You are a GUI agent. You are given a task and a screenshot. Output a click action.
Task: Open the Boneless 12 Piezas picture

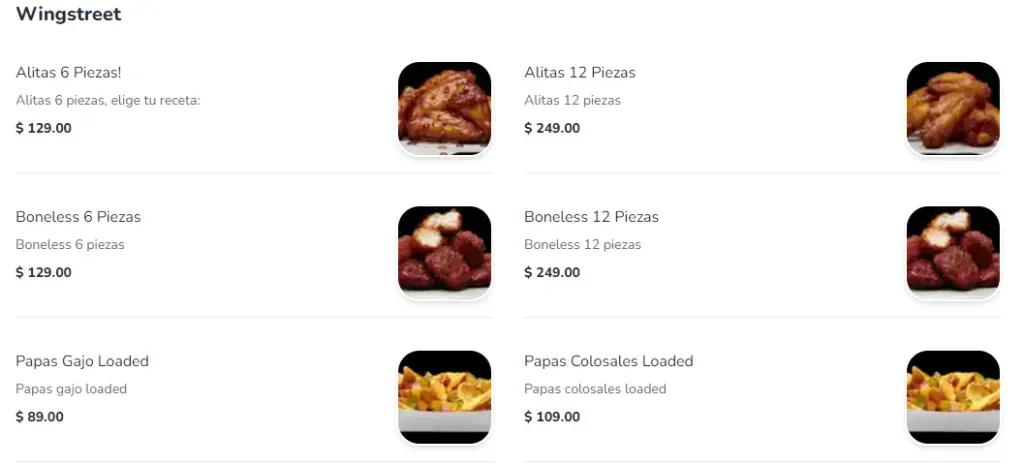click(952, 252)
